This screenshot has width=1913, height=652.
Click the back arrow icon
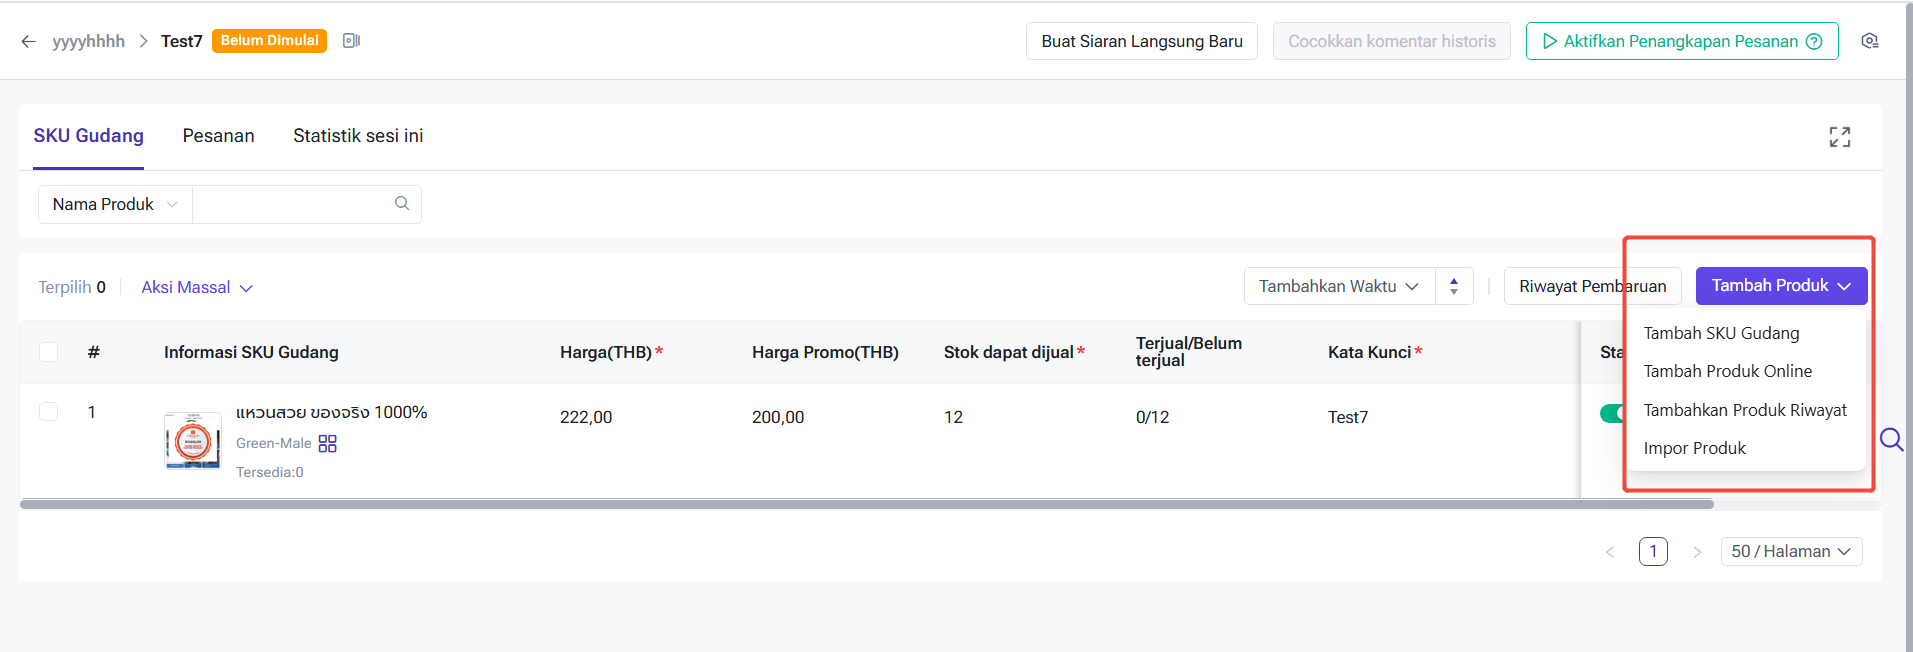[28, 41]
